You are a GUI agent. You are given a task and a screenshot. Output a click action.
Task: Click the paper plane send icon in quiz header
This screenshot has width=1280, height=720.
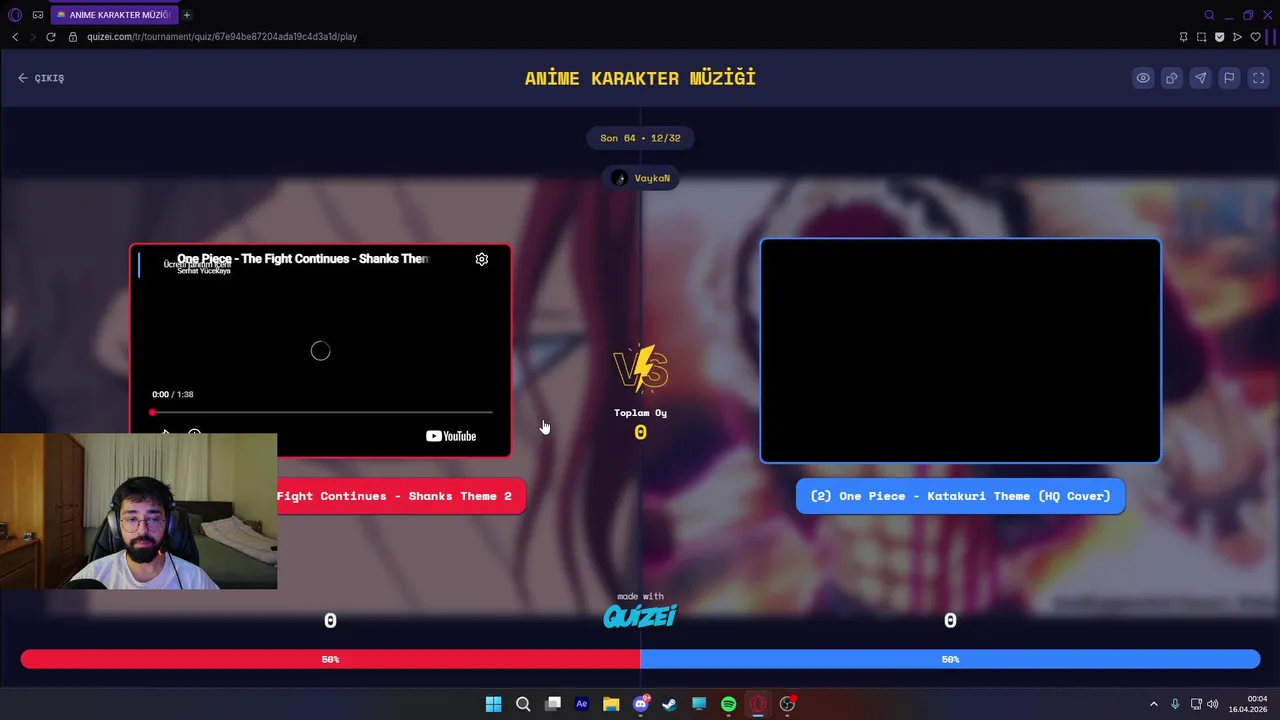[1201, 78]
